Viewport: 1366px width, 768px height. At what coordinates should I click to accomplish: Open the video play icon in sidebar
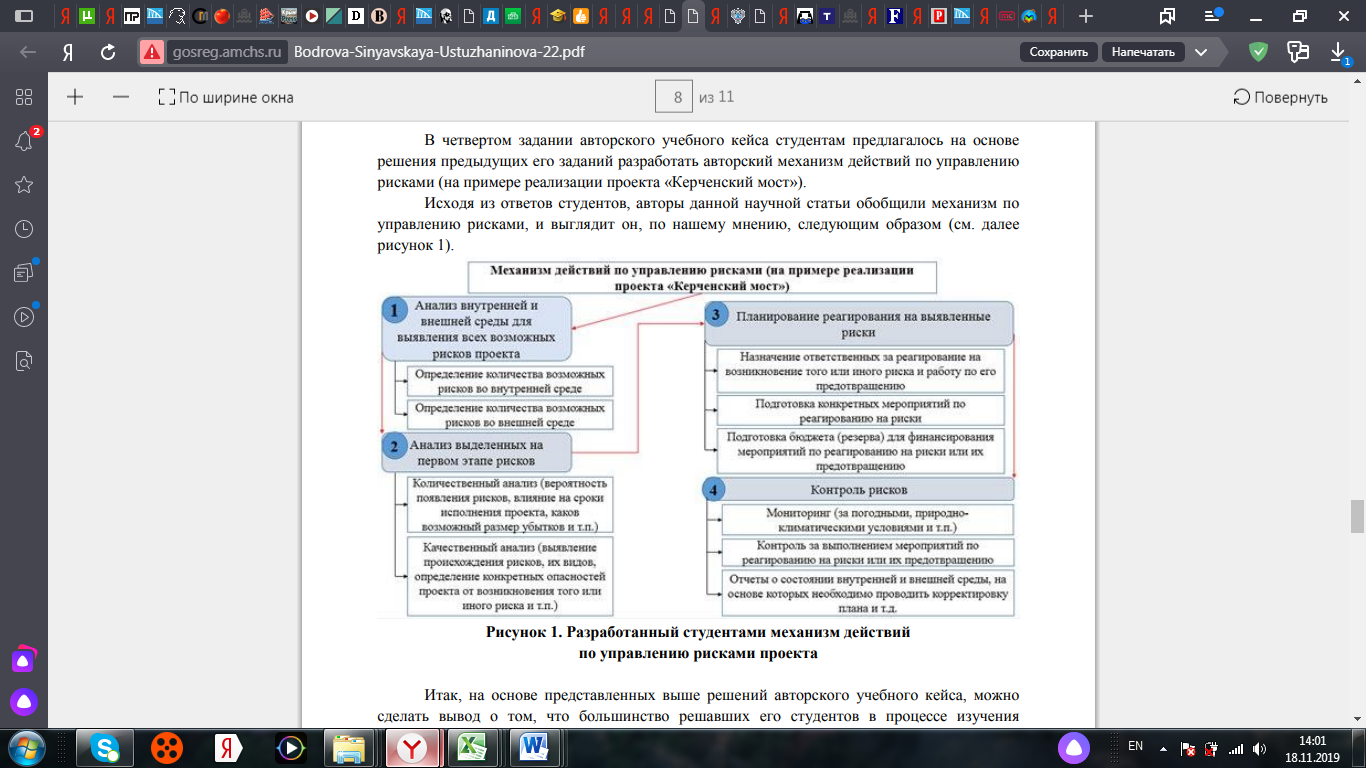click(24, 316)
